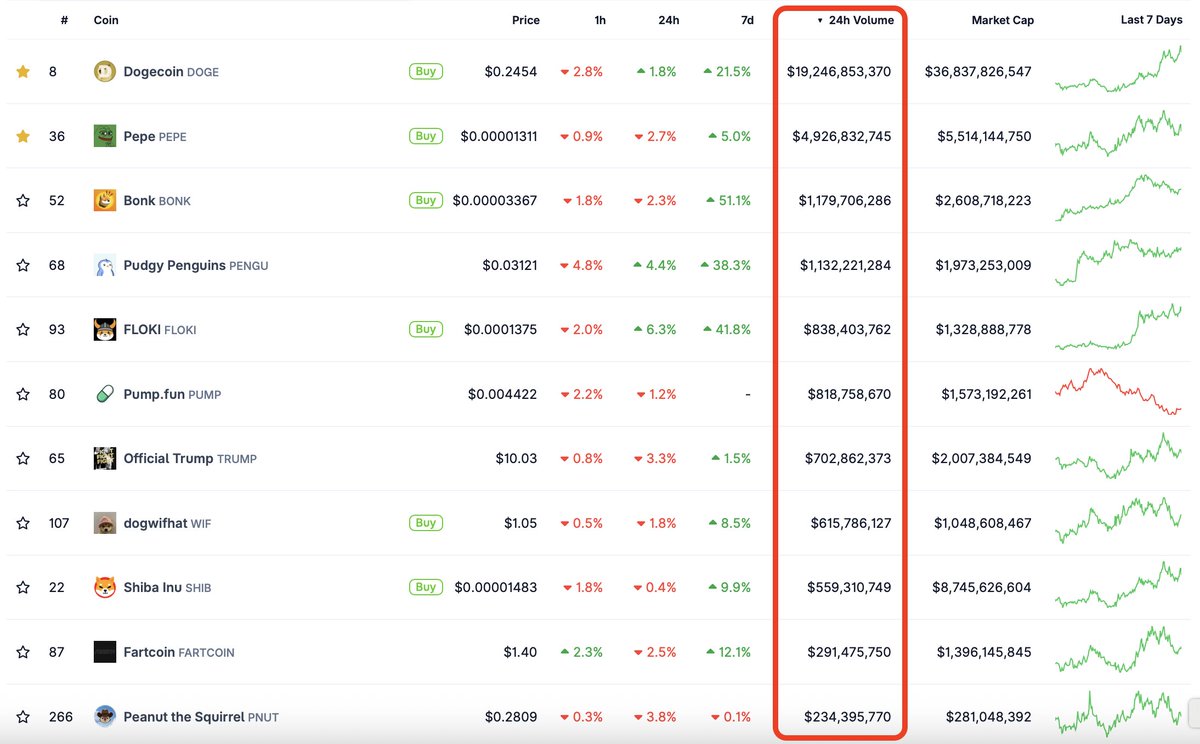This screenshot has width=1200, height=744.
Task: Open the Bonk BONK coin page
Action: coord(157,201)
